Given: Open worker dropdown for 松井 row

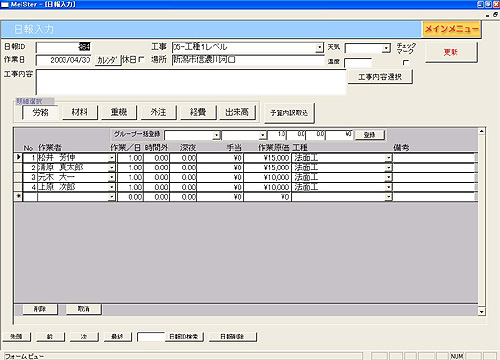Looking at the screenshot, I should (x=112, y=158).
